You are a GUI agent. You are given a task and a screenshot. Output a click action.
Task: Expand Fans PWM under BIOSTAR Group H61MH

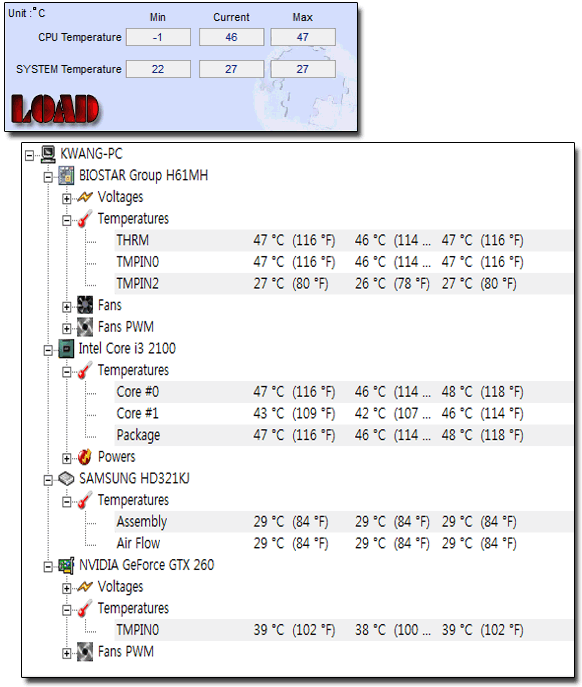coord(66,329)
